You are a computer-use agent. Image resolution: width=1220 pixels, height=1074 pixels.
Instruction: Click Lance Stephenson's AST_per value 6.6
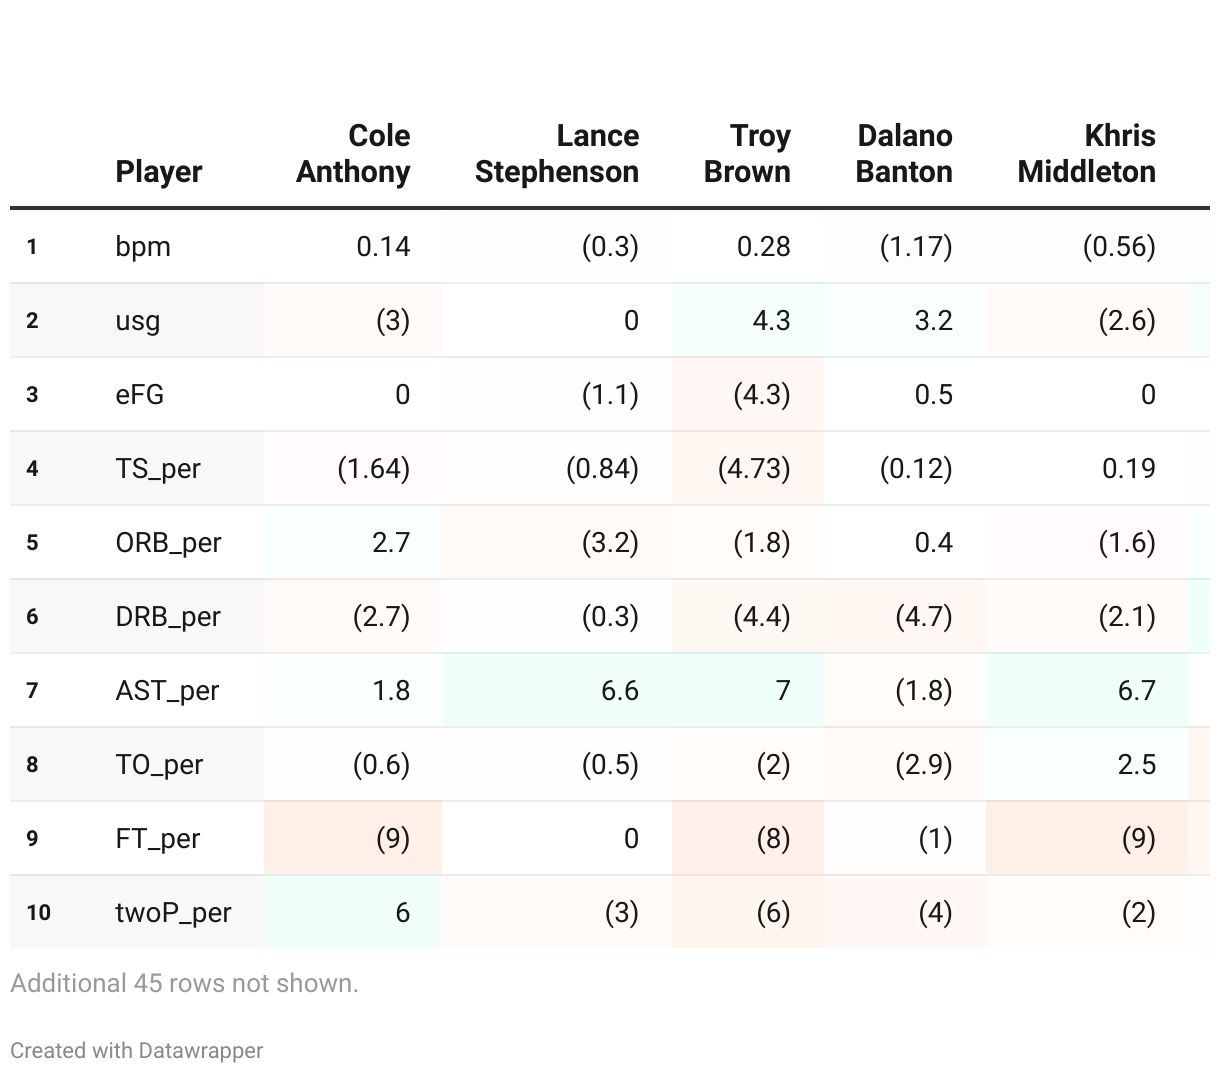(x=619, y=690)
